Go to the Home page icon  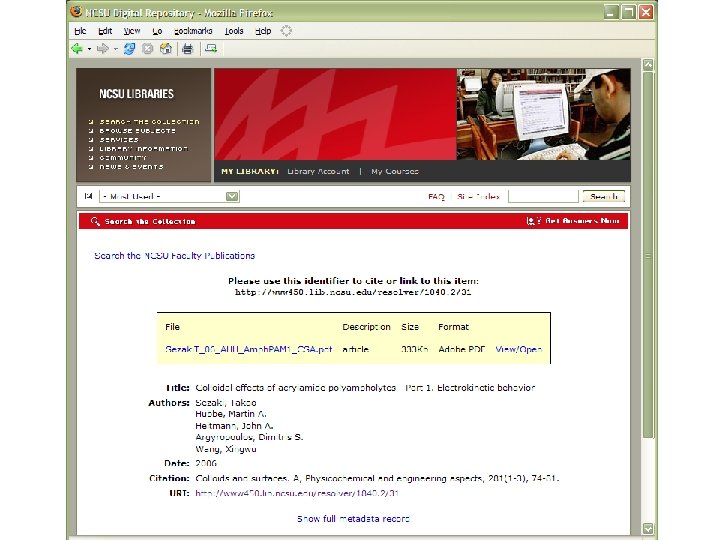(x=166, y=48)
